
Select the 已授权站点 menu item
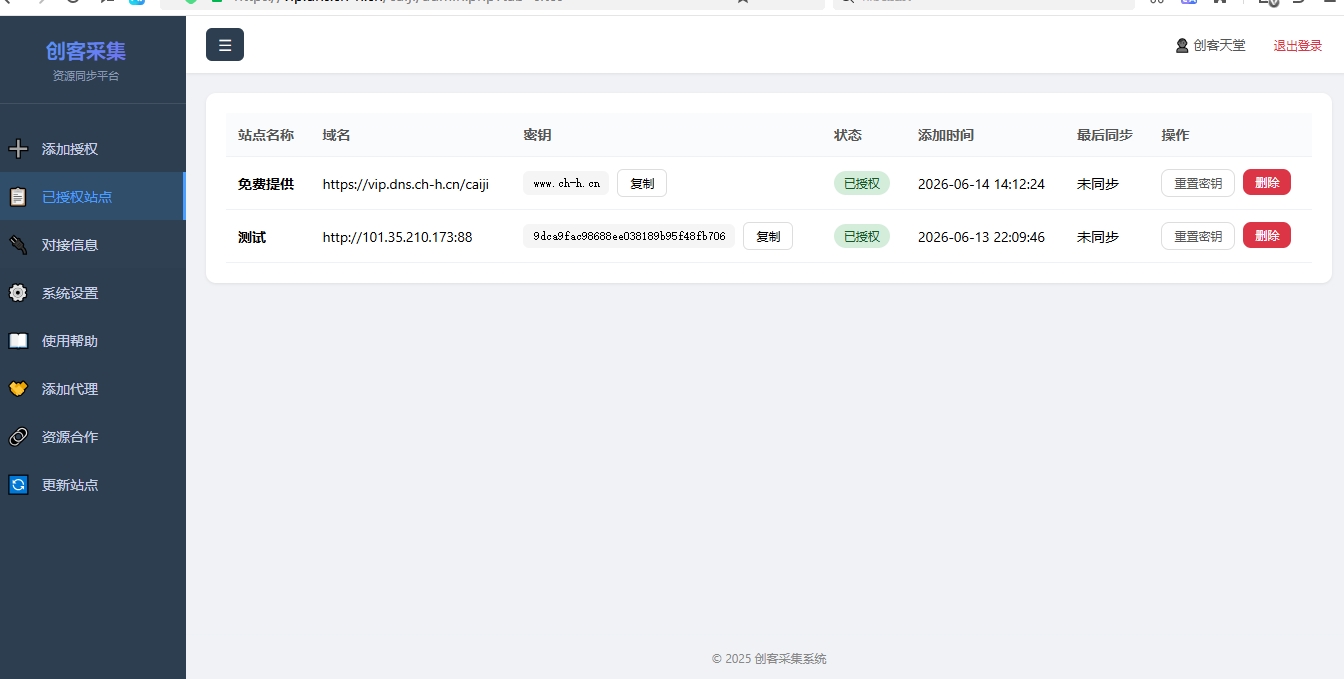click(93, 197)
